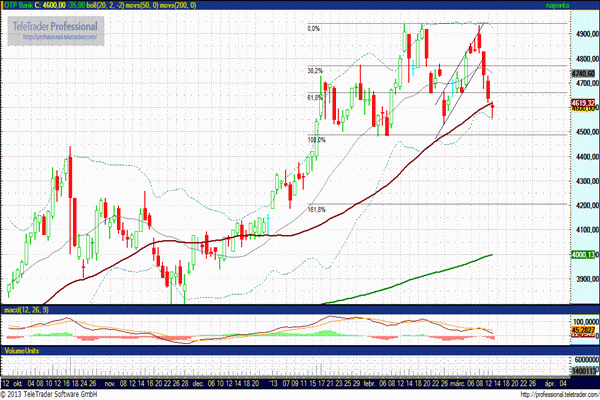Click the 4740,60 price tag on axis
The height and width of the screenshot is (400, 600).
tap(584, 73)
